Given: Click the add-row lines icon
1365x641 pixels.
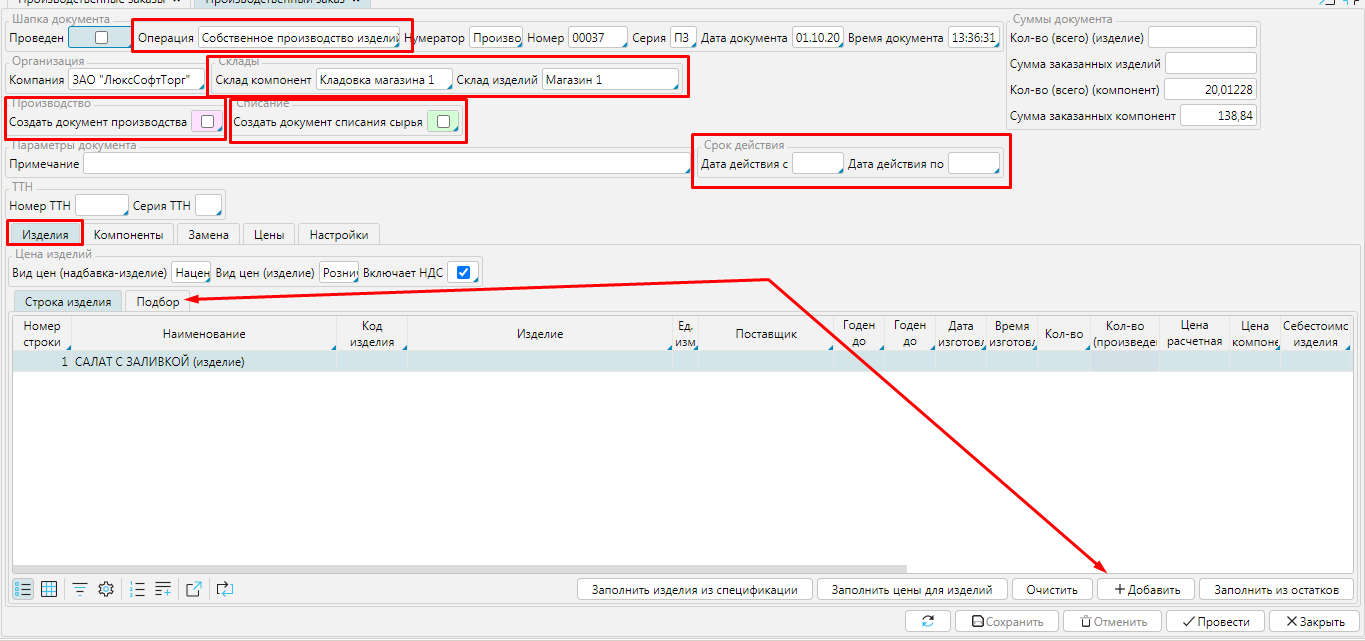Looking at the screenshot, I should (x=164, y=589).
